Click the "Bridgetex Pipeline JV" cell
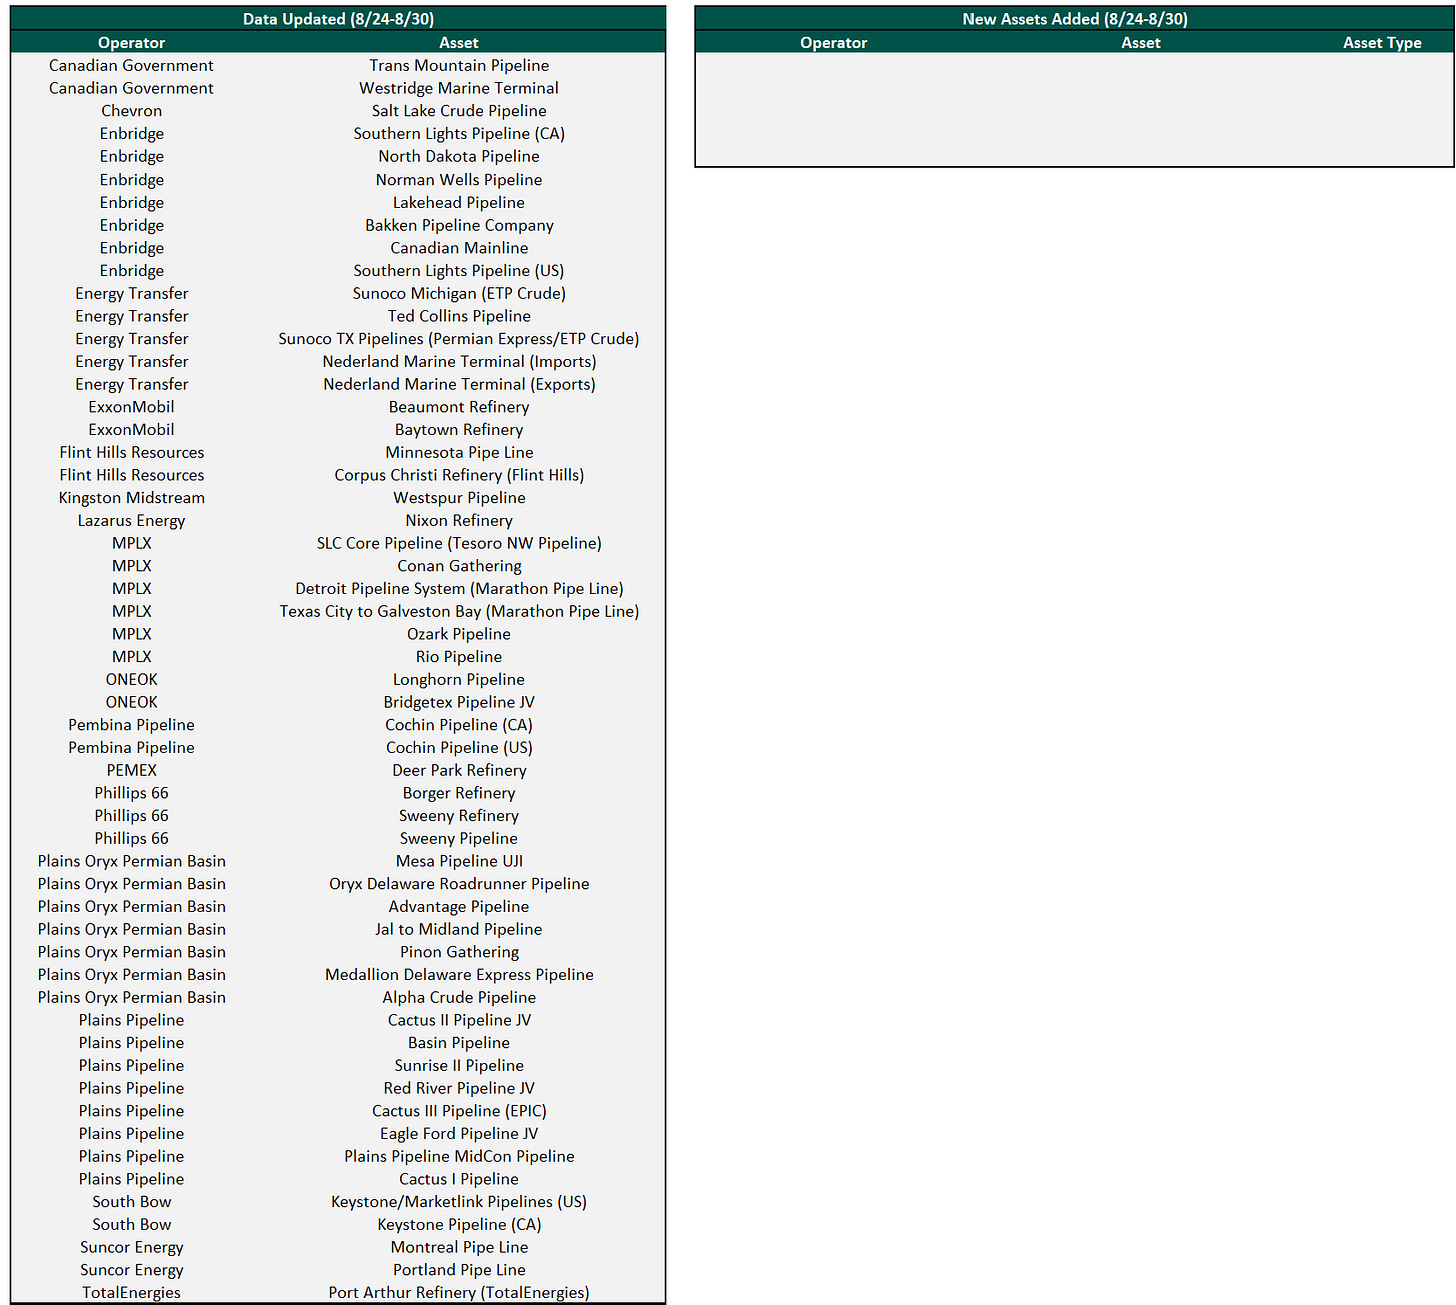Viewport: 1456px width, 1305px height. (459, 703)
